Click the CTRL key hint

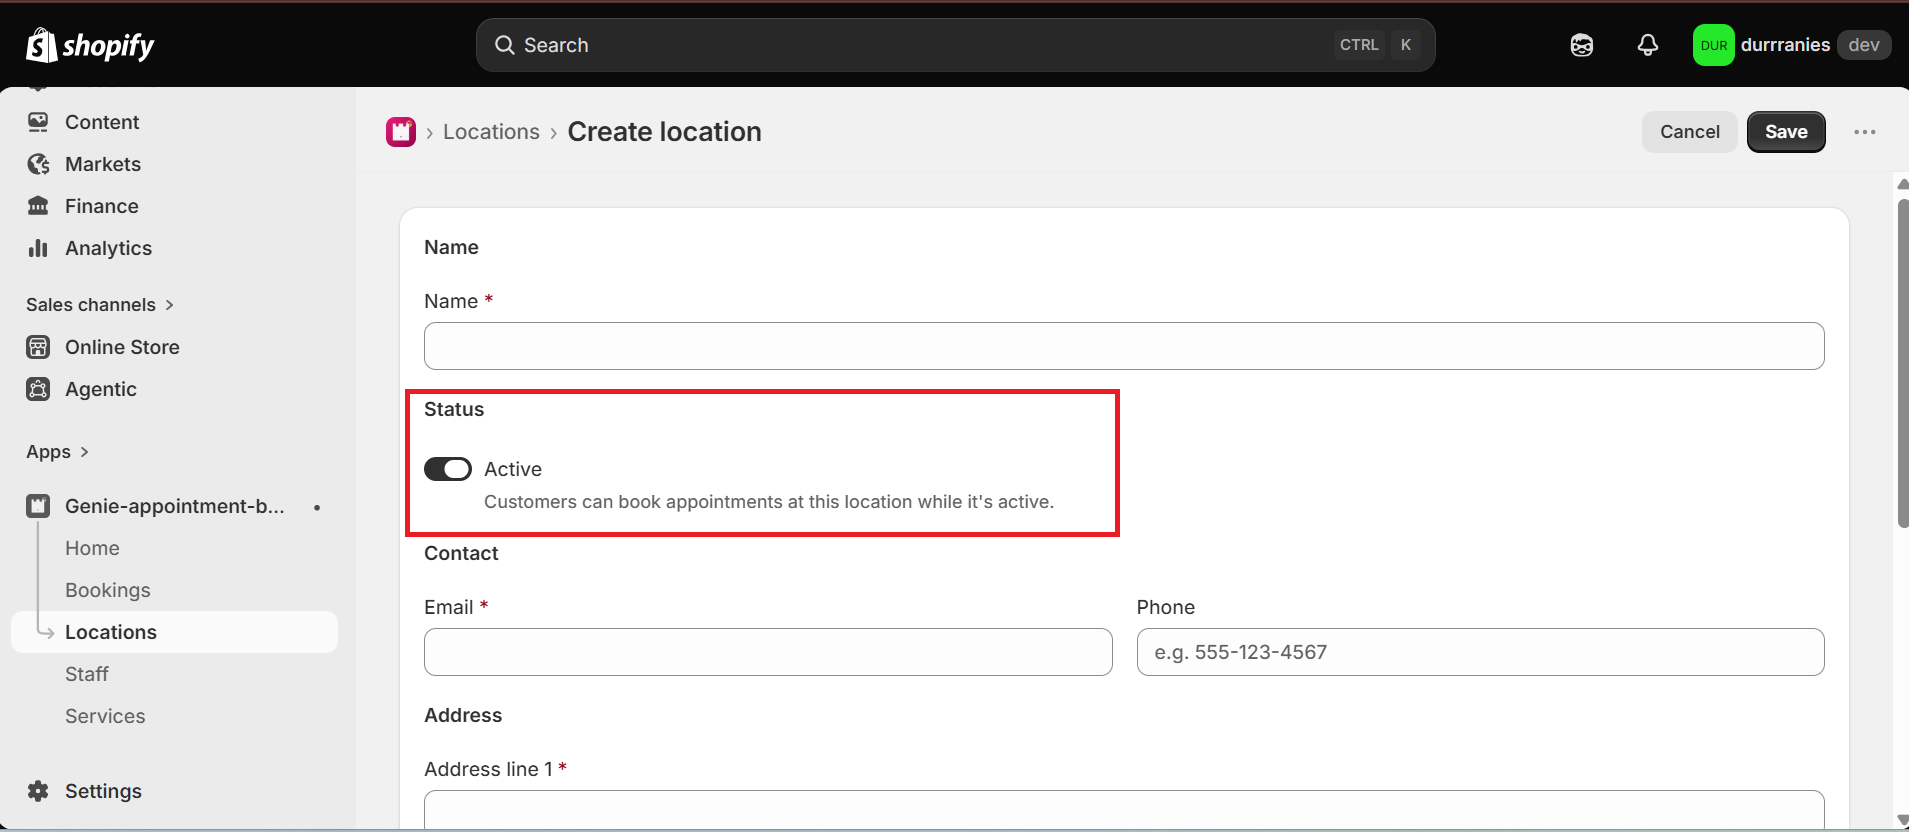point(1359,45)
